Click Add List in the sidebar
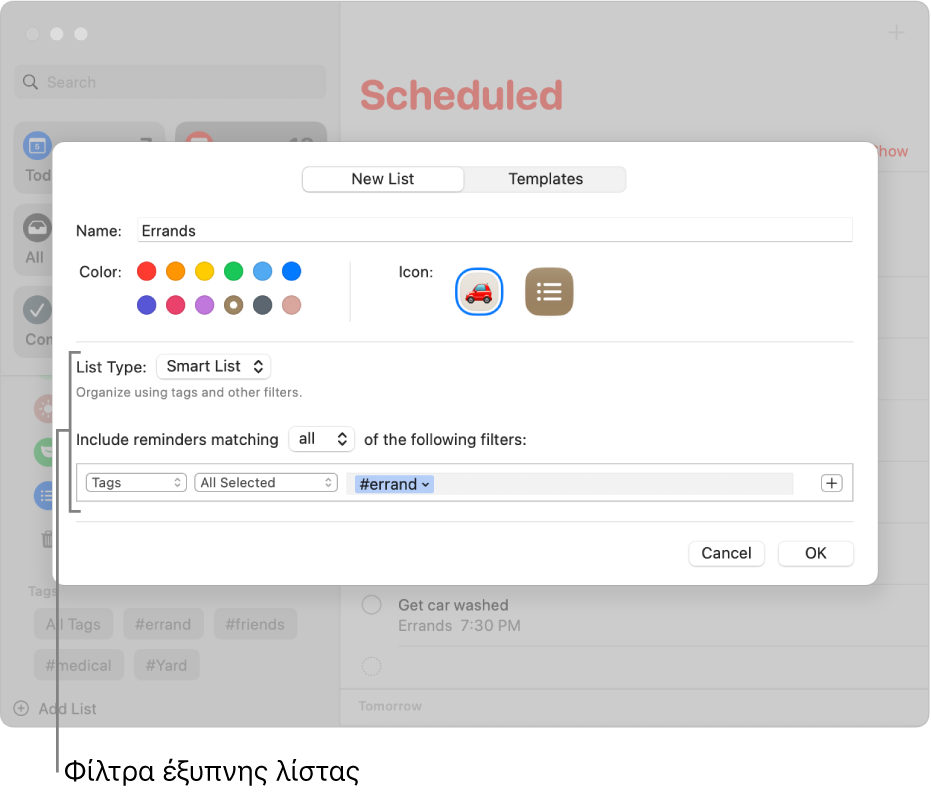The image size is (931, 793). 67,709
